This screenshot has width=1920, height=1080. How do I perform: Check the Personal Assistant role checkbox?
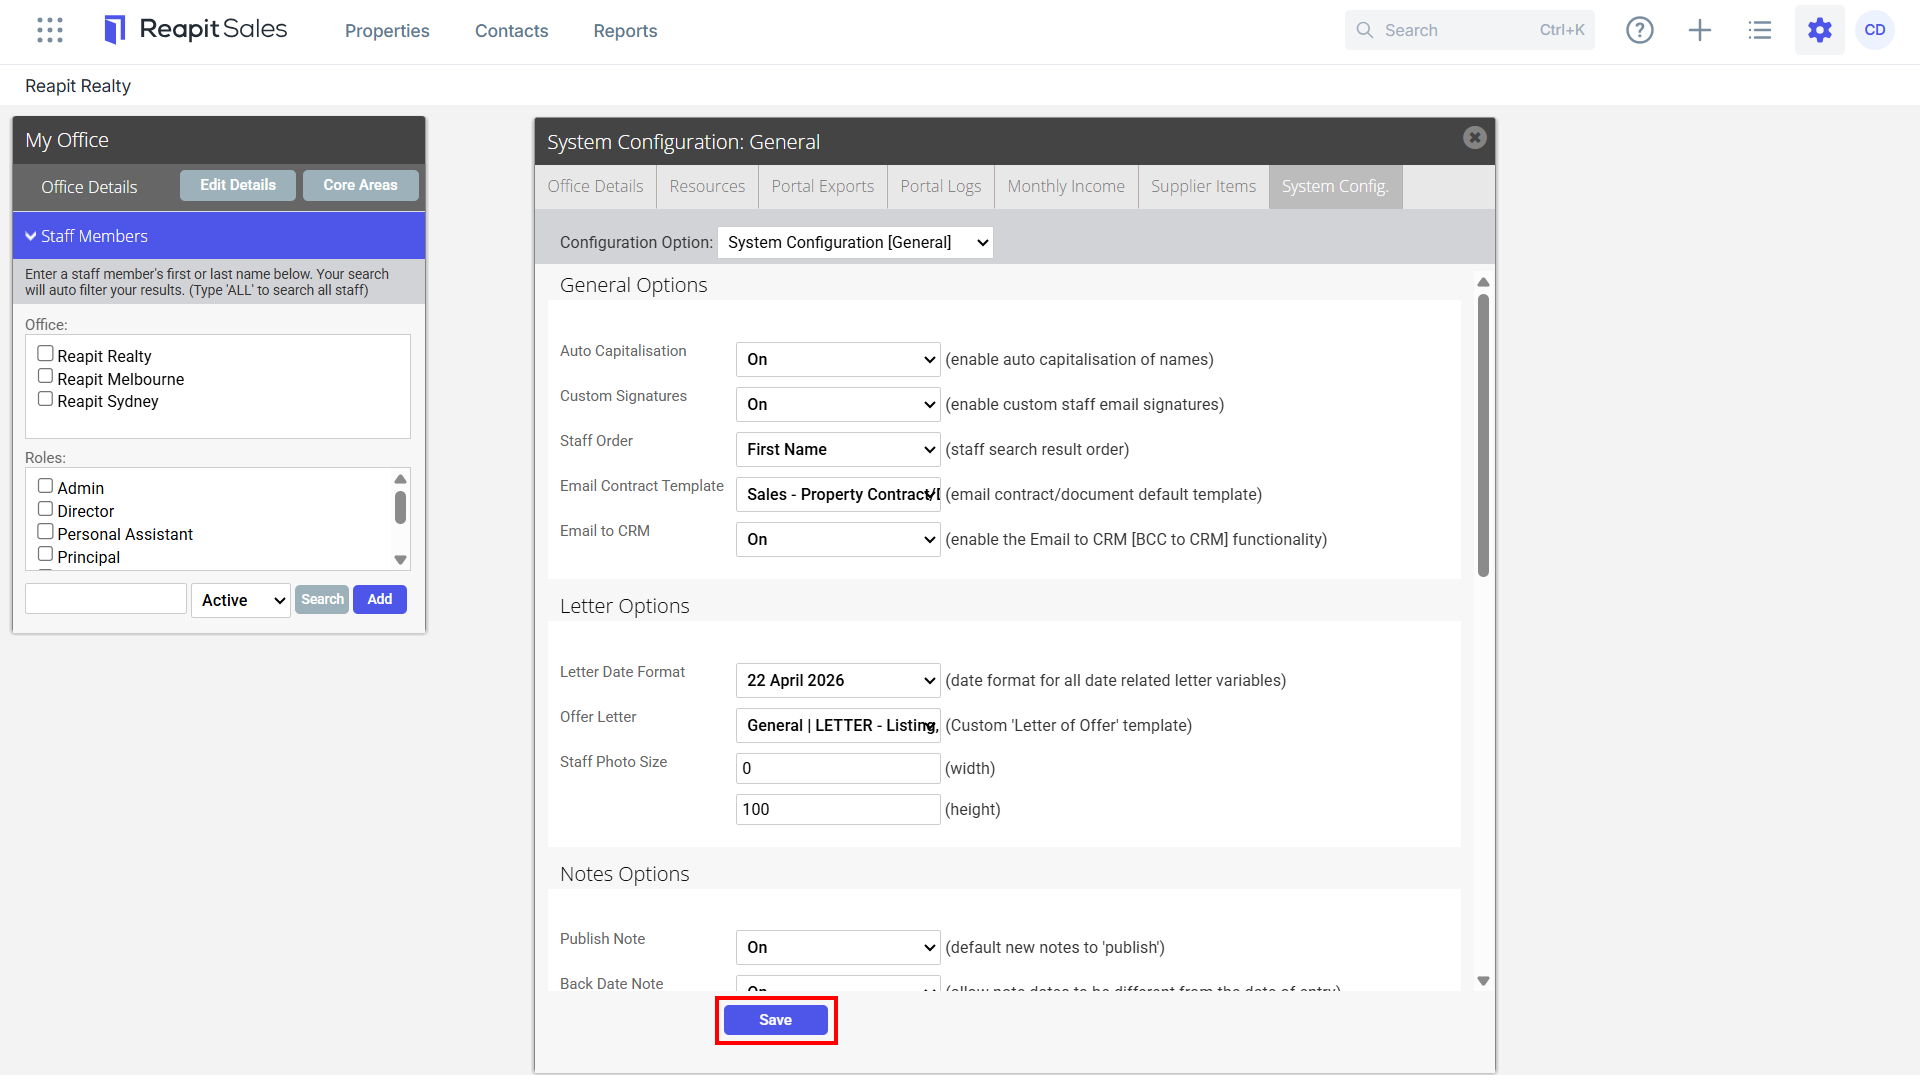[45, 532]
